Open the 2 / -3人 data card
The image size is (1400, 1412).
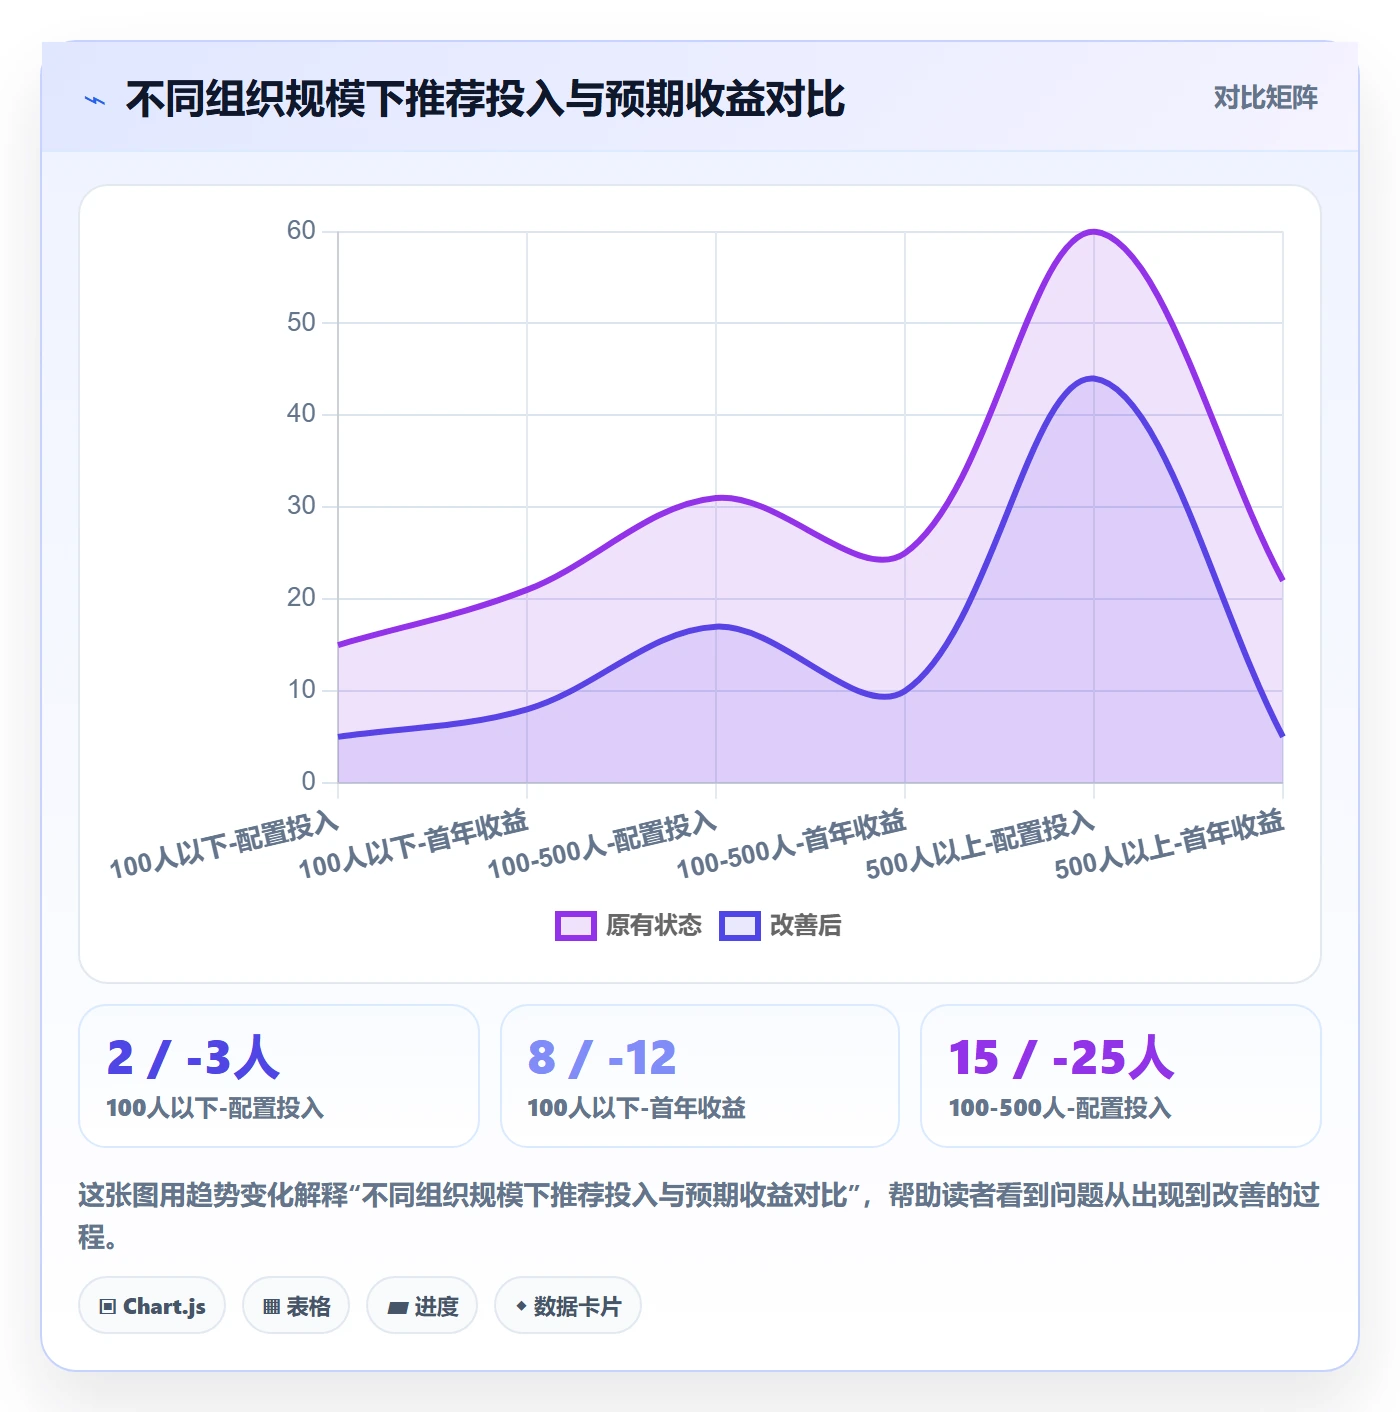coord(279,1076)
